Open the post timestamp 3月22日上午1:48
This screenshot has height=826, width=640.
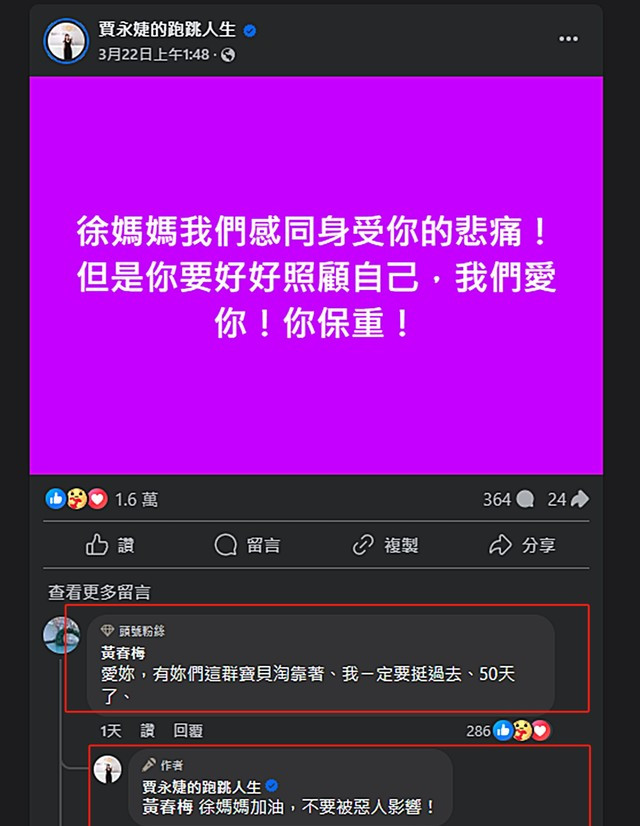(x=154, y=54)
